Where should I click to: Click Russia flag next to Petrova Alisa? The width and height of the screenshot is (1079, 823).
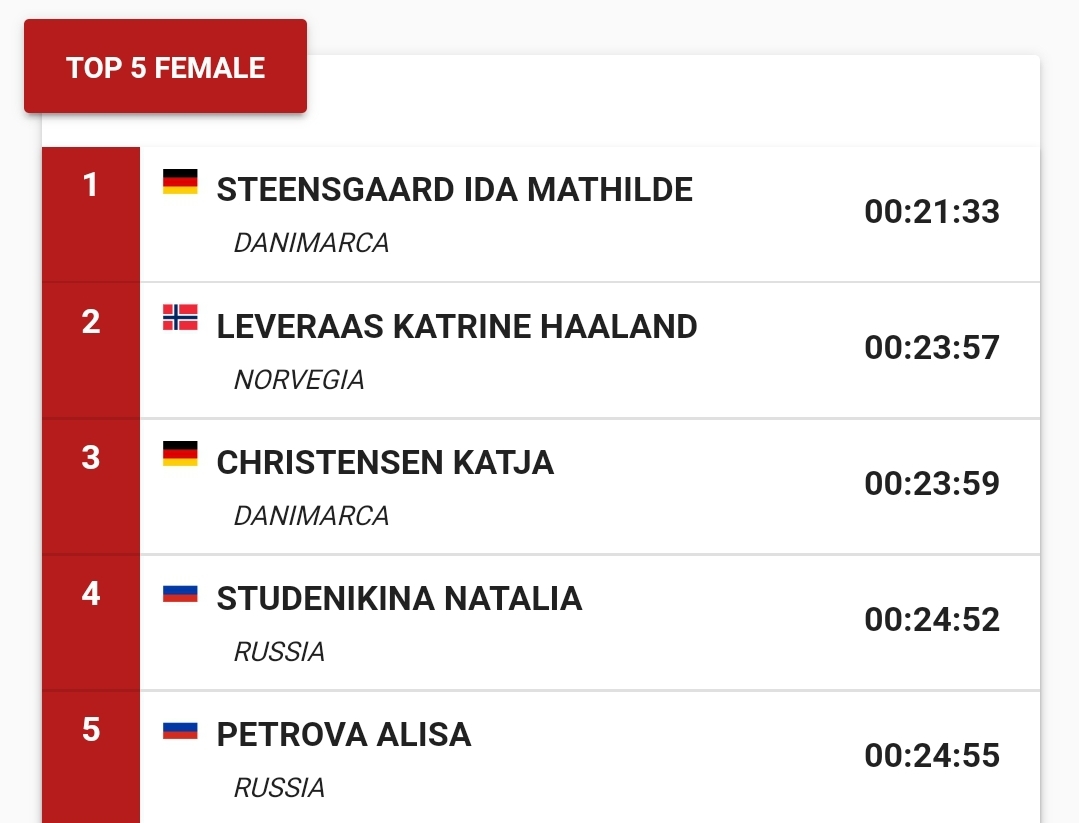click(180, 730)
